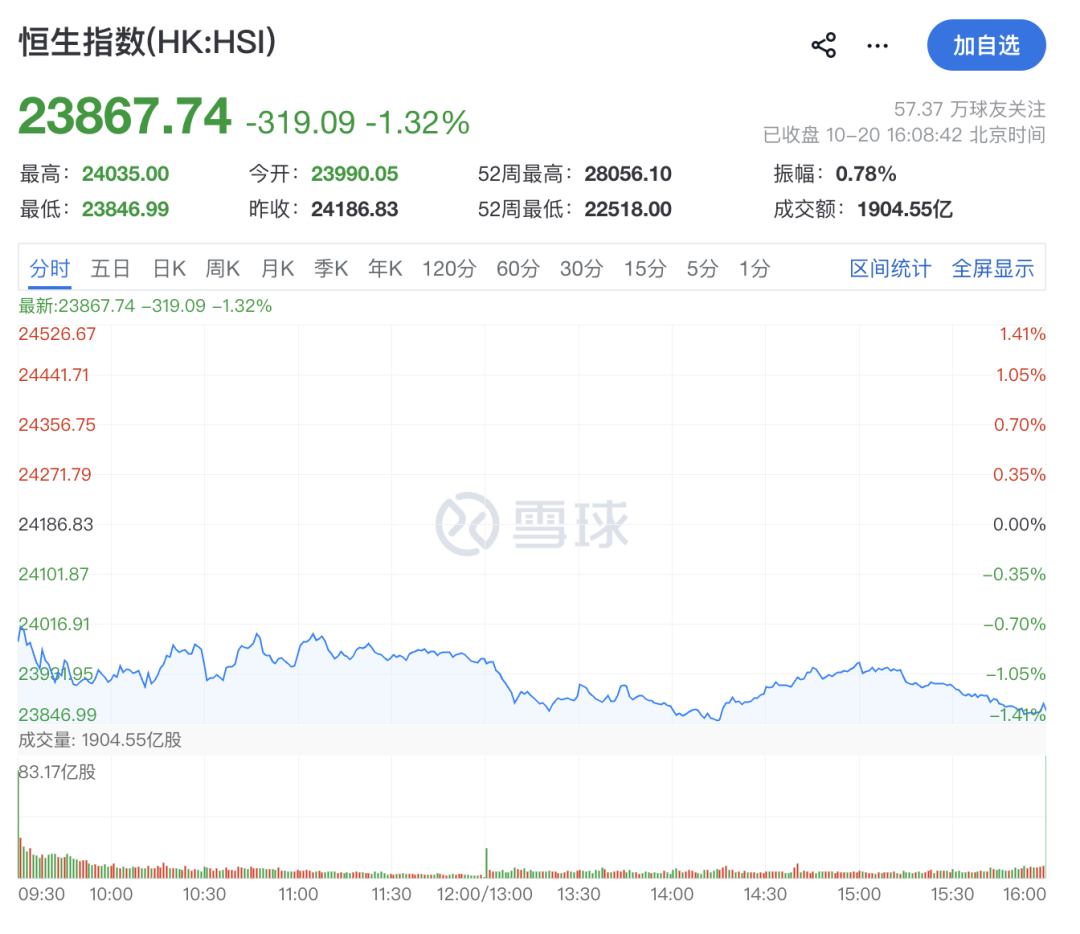Click the 24526.67 y-axis label
Image resolution: width=1080 pixels, height=934 pixels.
click(x=57, y=334)
